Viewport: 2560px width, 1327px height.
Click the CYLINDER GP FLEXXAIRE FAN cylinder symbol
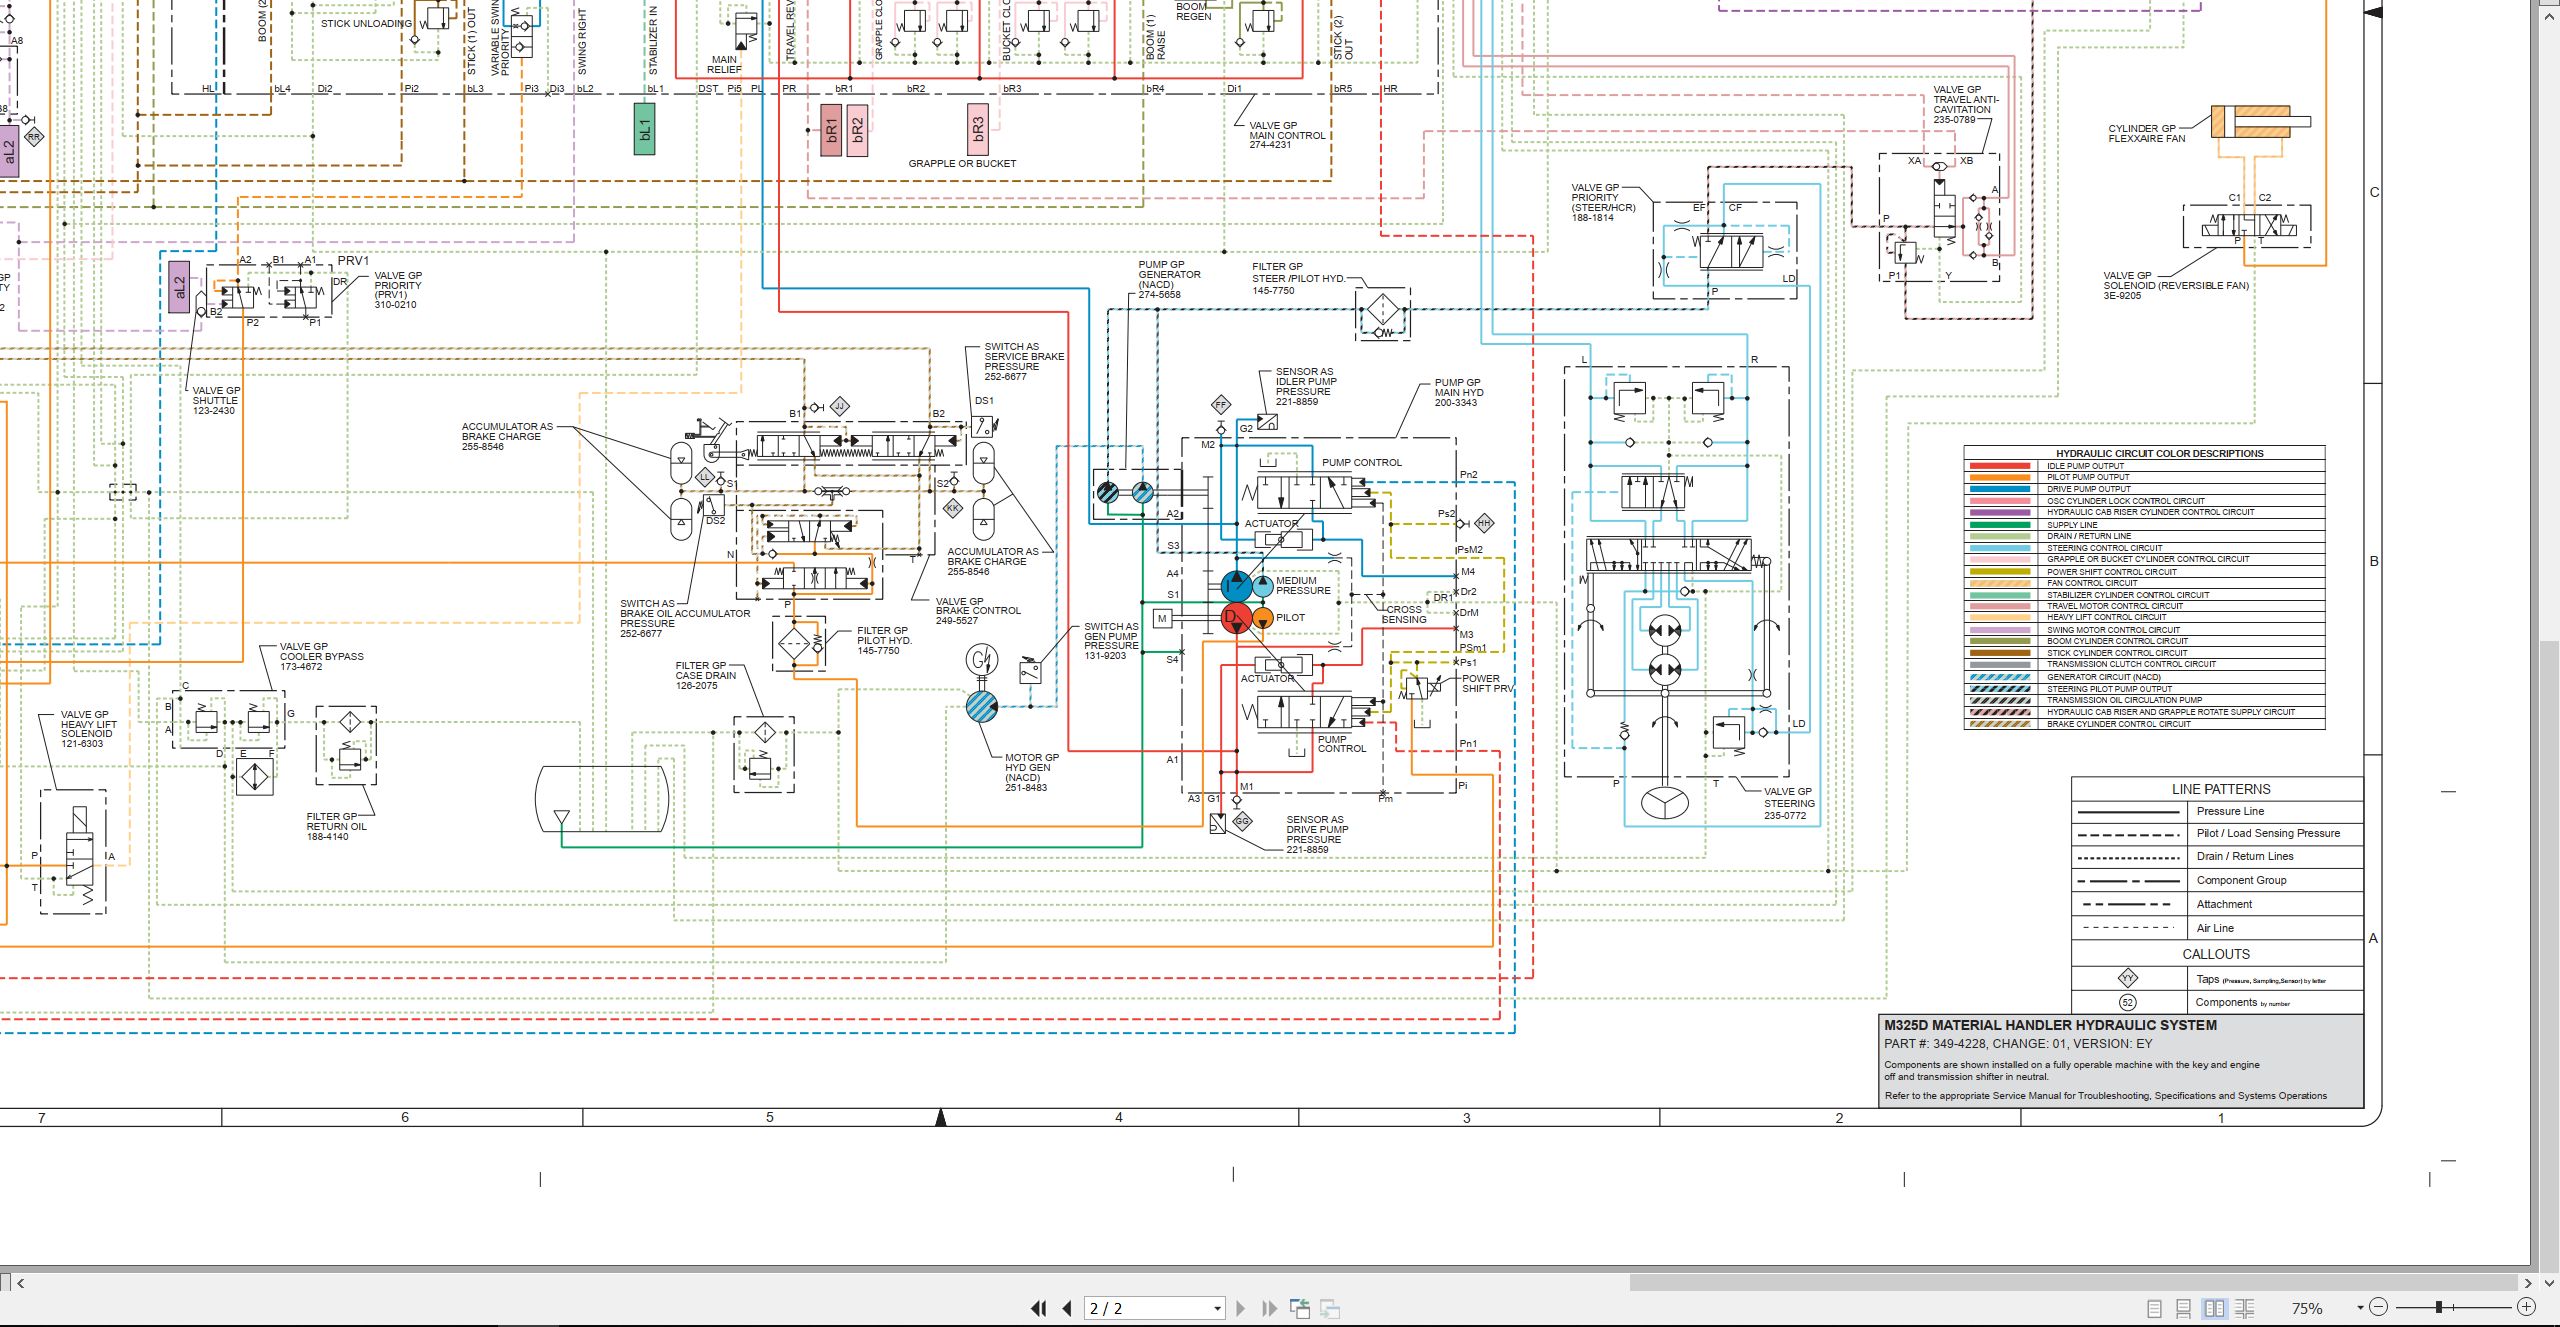coord(2260,123)
